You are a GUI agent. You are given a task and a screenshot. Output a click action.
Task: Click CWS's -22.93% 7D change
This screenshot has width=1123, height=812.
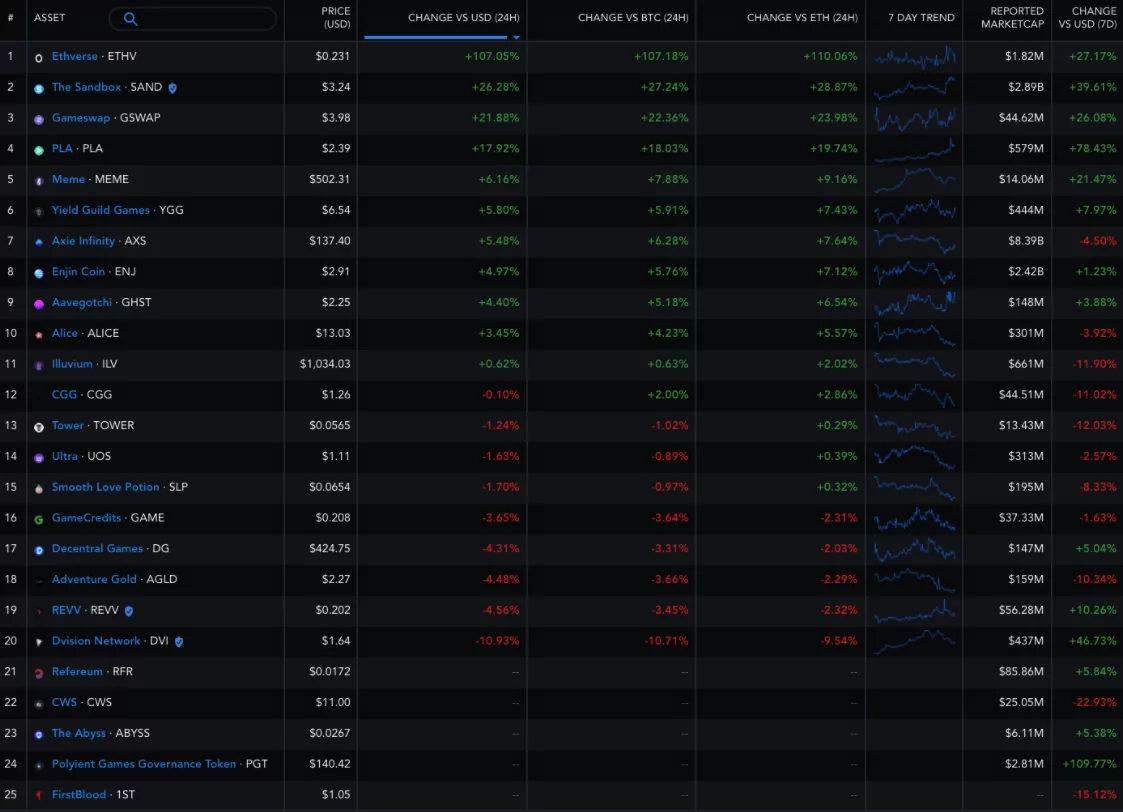(x=1094, y=702)
